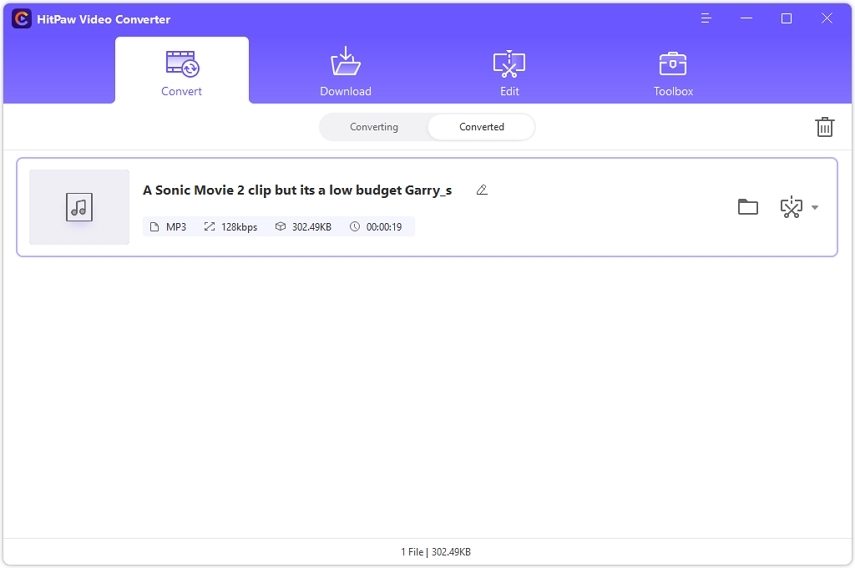Screen dimensions: 855x568
Task: Open the Convert tab
Action: [x=182, y=71]
